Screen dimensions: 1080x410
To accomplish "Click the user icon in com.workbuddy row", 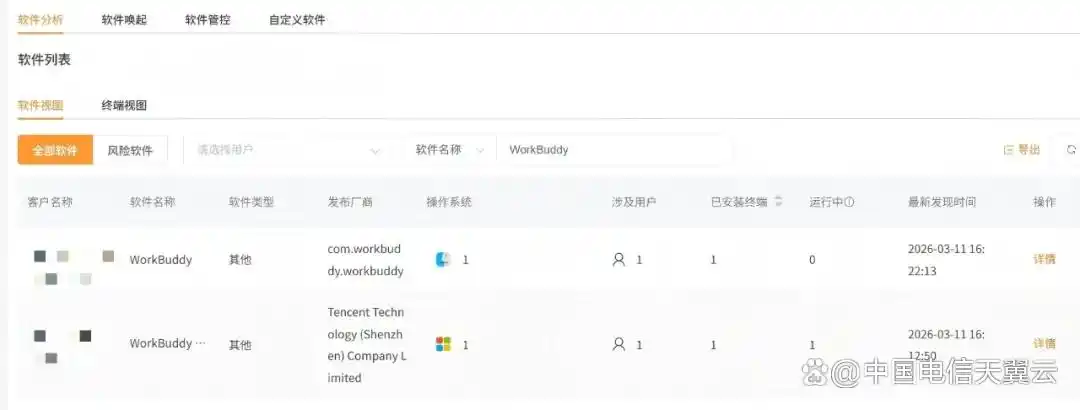I will [619, 260].
